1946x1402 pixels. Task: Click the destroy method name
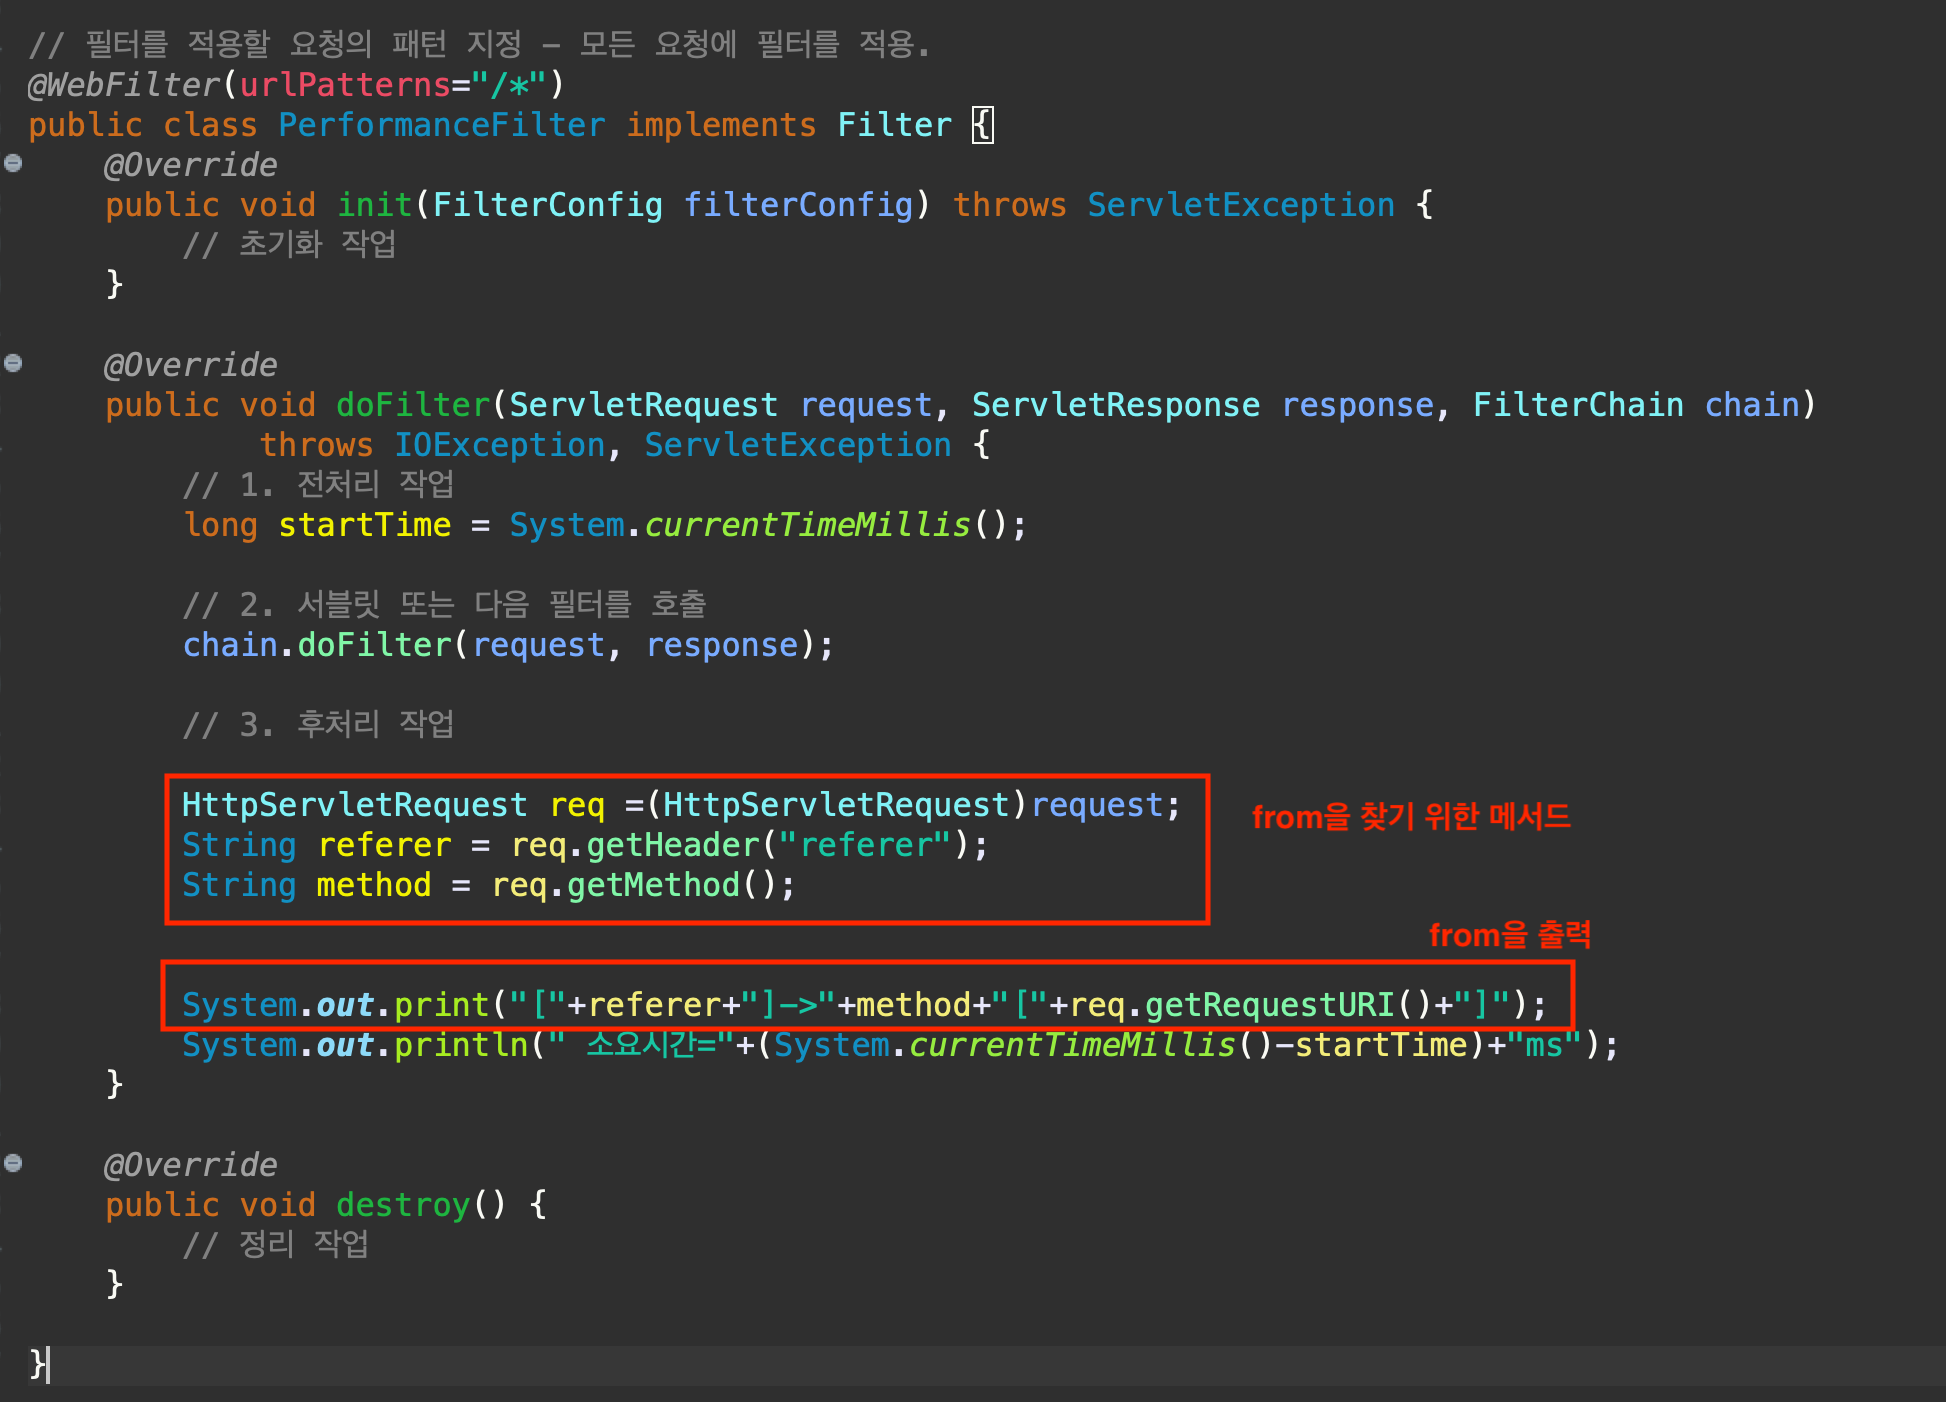pyautogui.click(x=402, y=1205)
